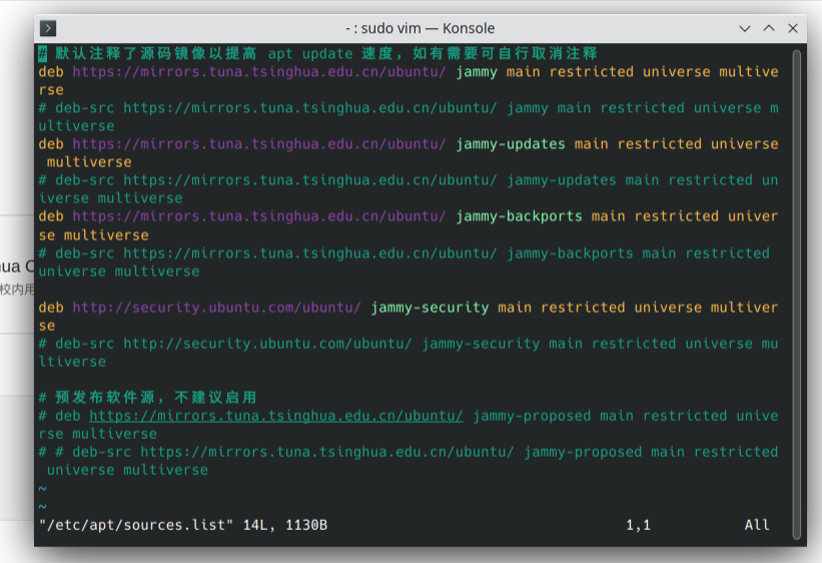Screen dimensions: 822x563
Task: Click the Chinese comment about pre-release sources
Action: pyautogui.click(x=148, y=397)
